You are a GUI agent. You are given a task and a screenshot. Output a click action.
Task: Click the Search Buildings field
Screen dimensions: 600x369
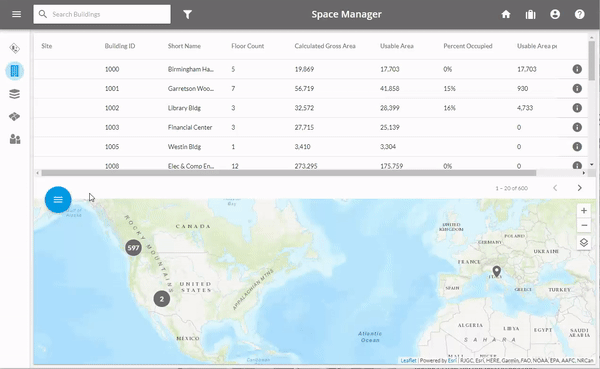click(102, 14)
